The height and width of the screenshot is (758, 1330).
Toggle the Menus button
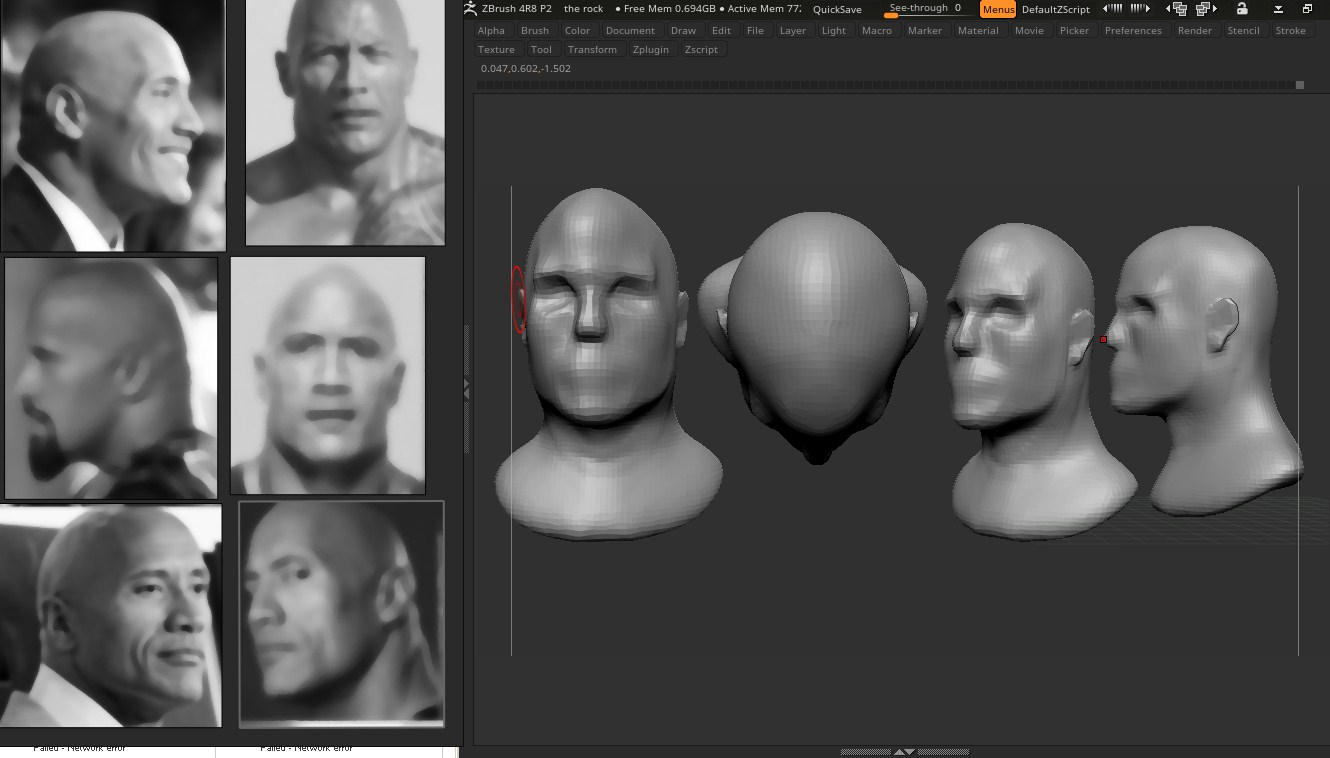tap(998, 9)
